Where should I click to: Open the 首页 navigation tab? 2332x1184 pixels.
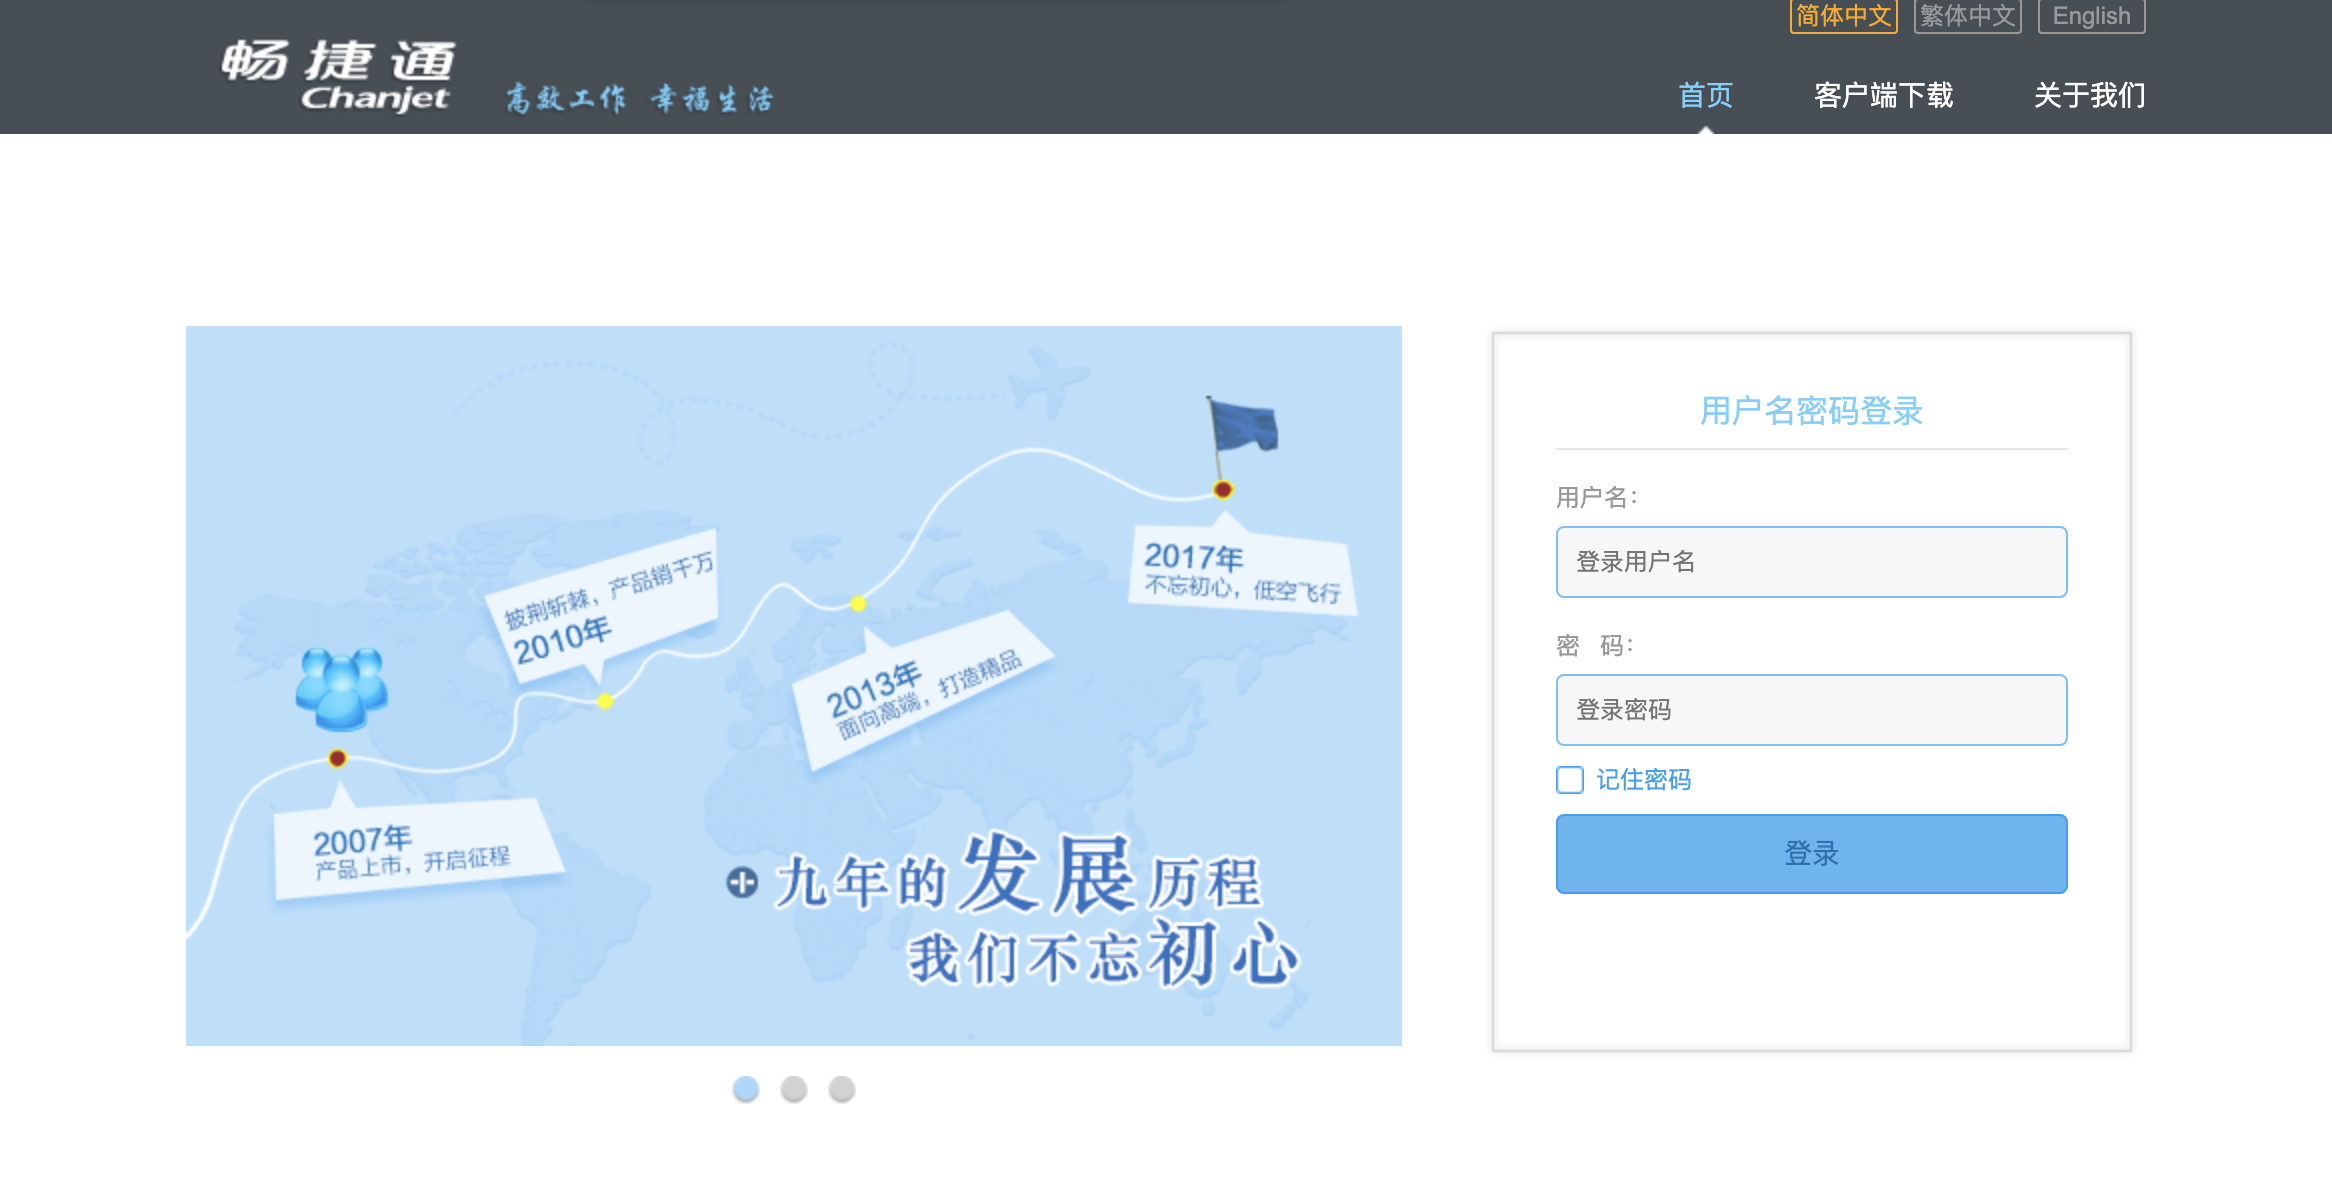click(x=1705, y=95)
